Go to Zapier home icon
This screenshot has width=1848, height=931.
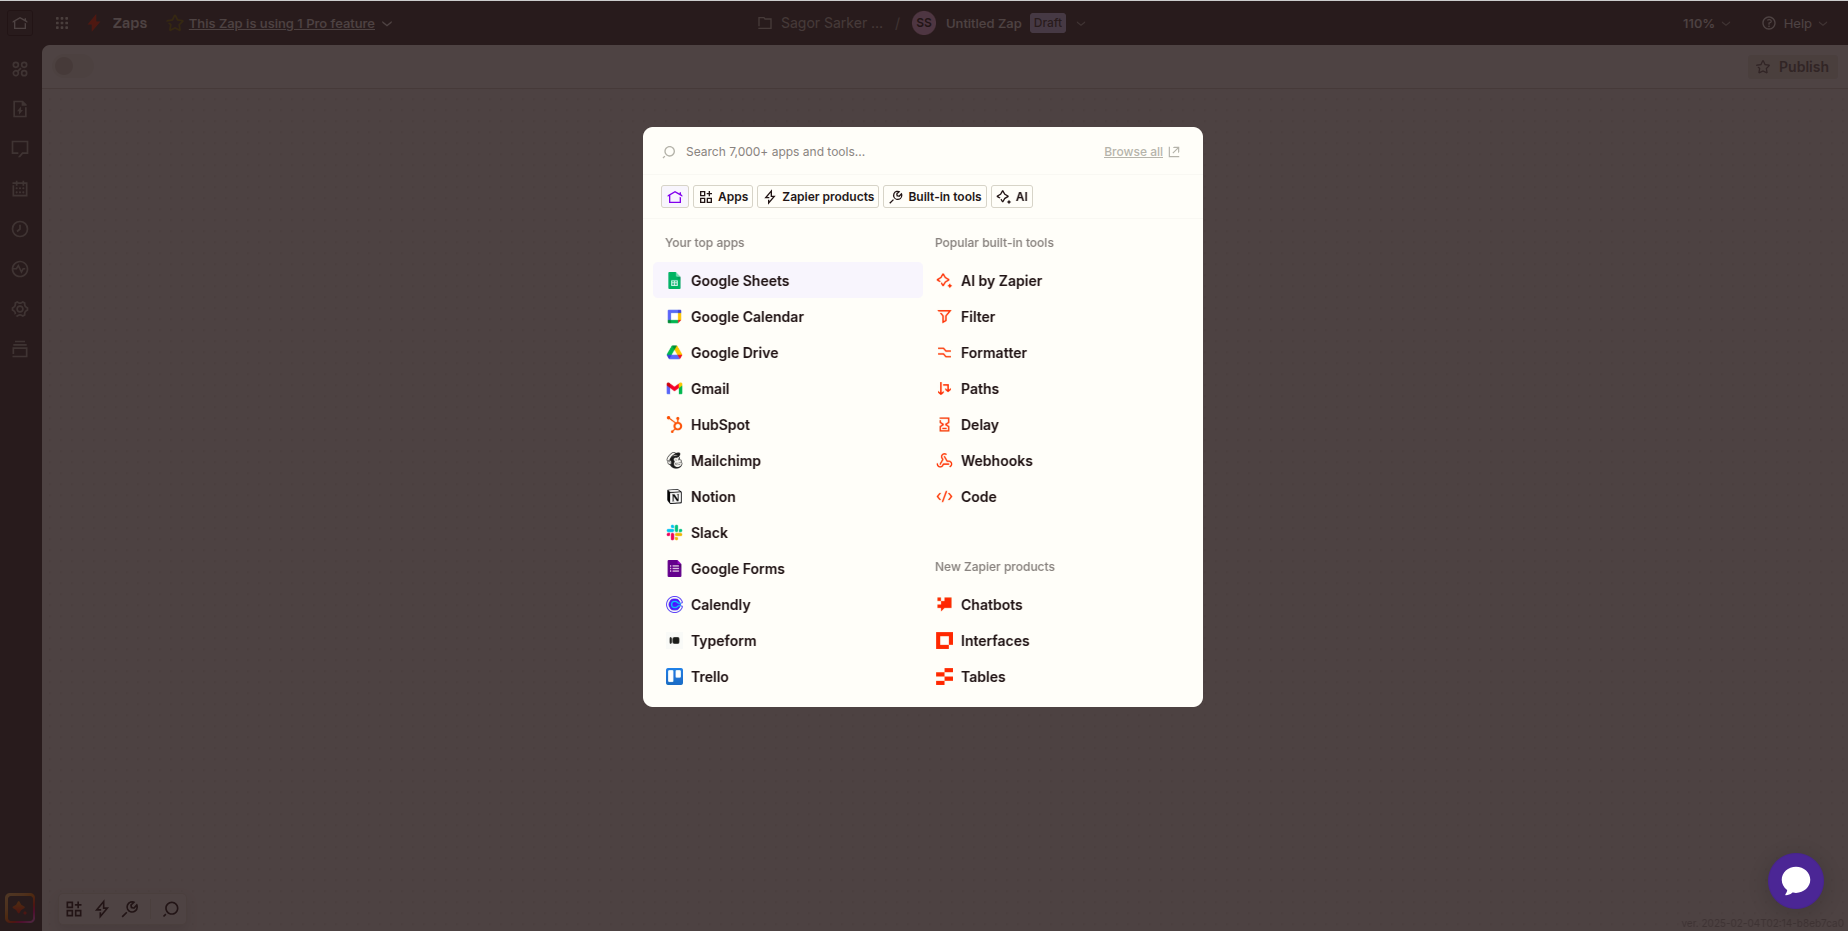pyautogui.click(x=20, y=23)
